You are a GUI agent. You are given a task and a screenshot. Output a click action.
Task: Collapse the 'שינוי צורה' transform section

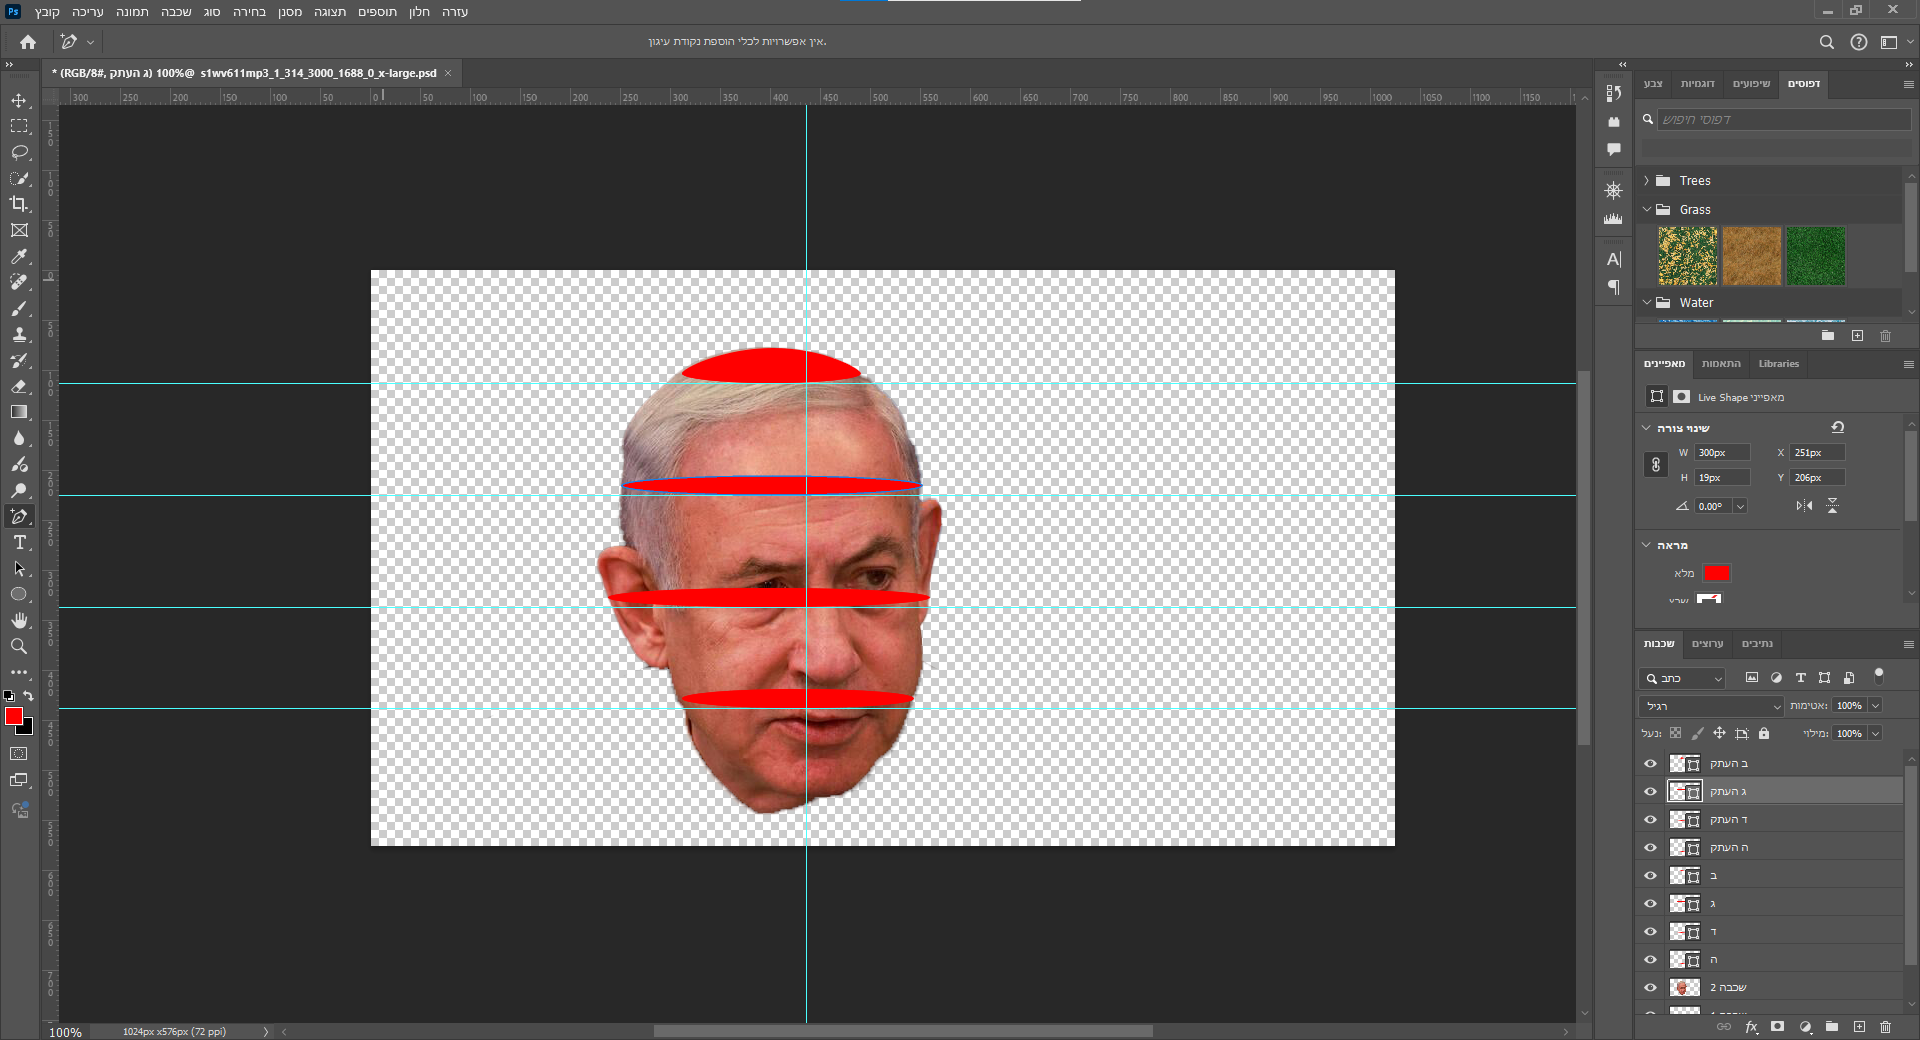[x=1646, y=428]
